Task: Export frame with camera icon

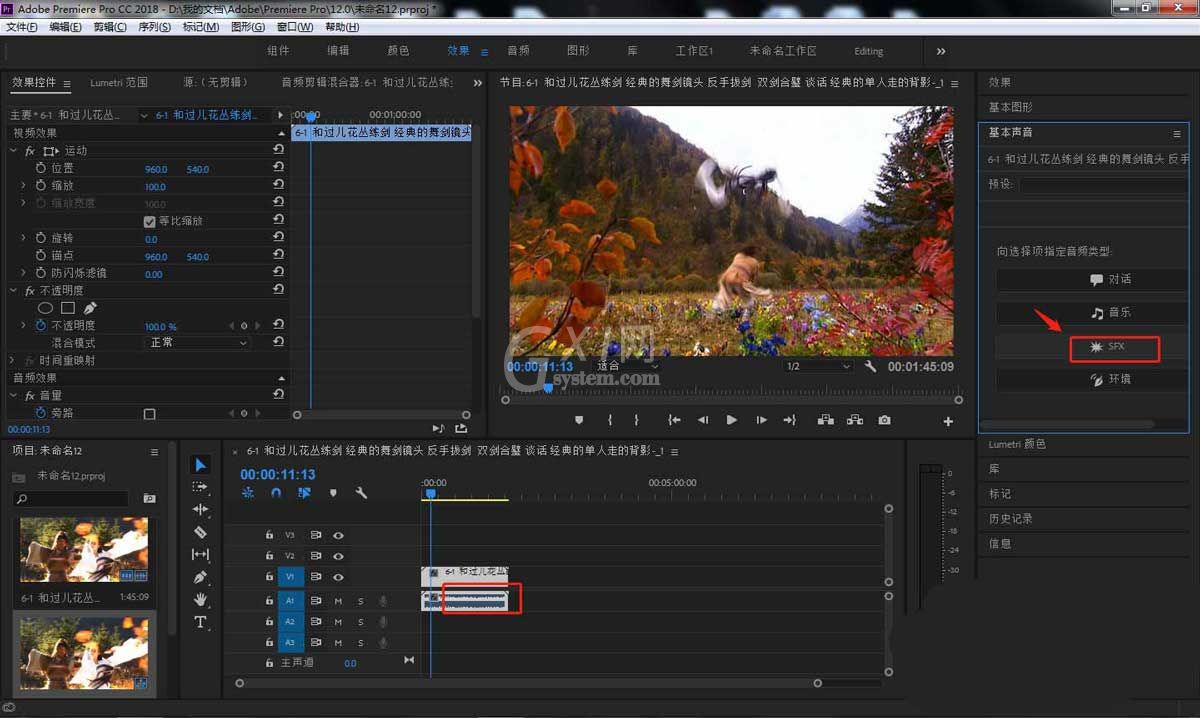Action: coord(884,421)
